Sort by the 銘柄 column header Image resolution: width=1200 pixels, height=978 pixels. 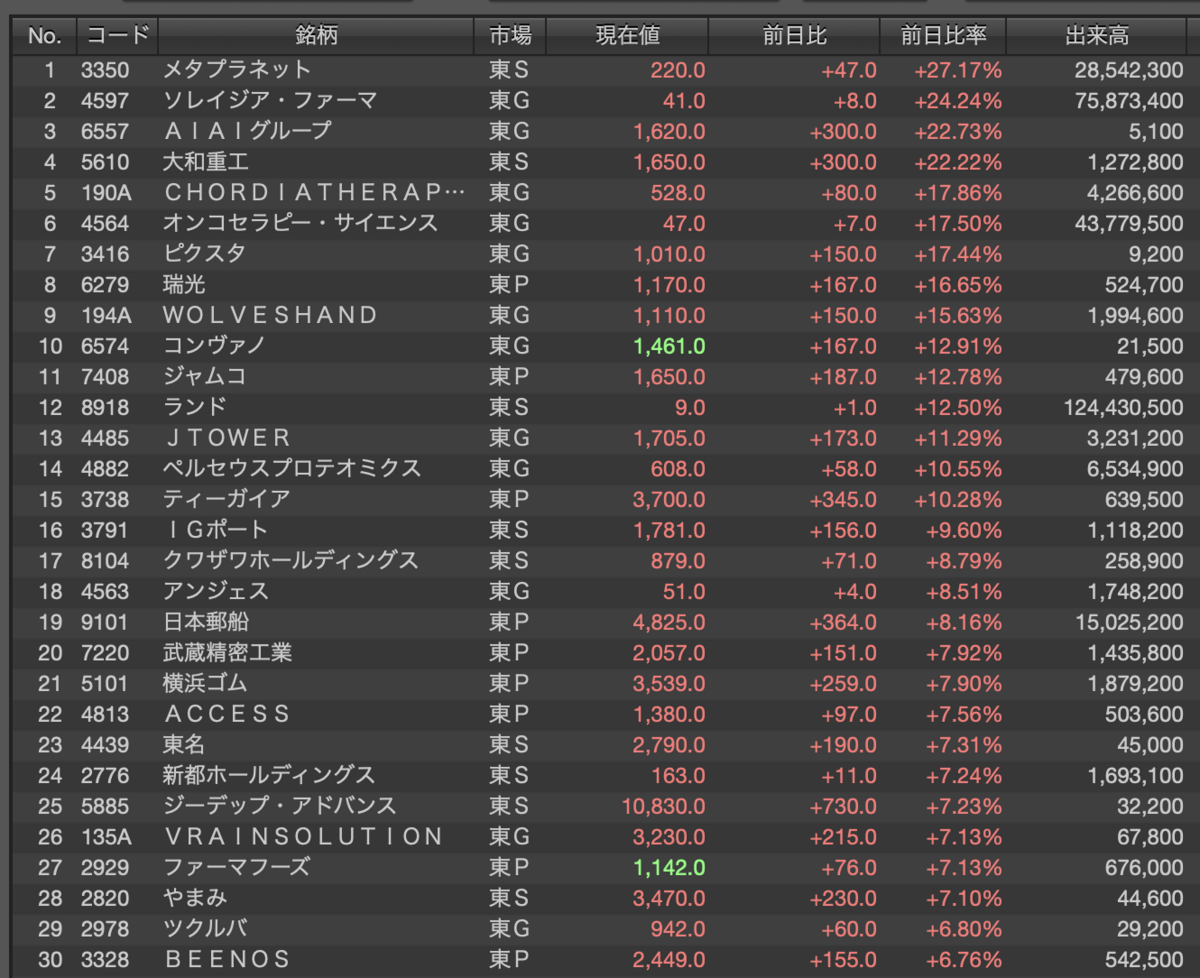[316, 37]
